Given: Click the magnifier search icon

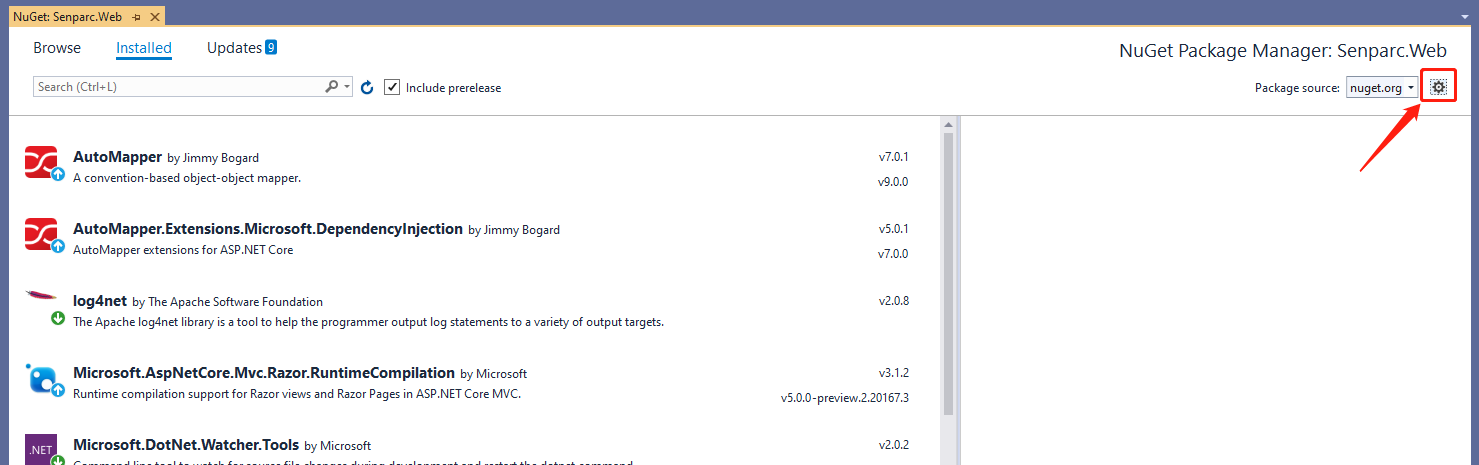Looking at the screenshot, I should tap(332, 87).
